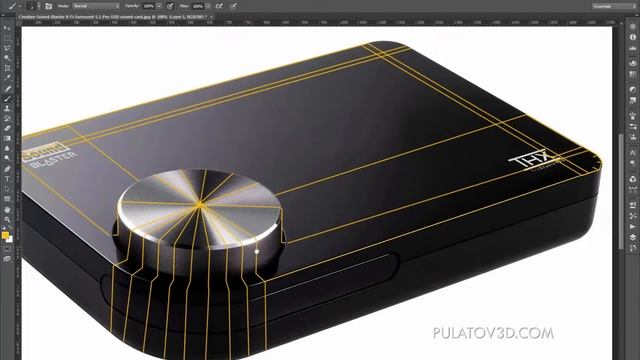Open the Flow slider arrow

[208, 6]
